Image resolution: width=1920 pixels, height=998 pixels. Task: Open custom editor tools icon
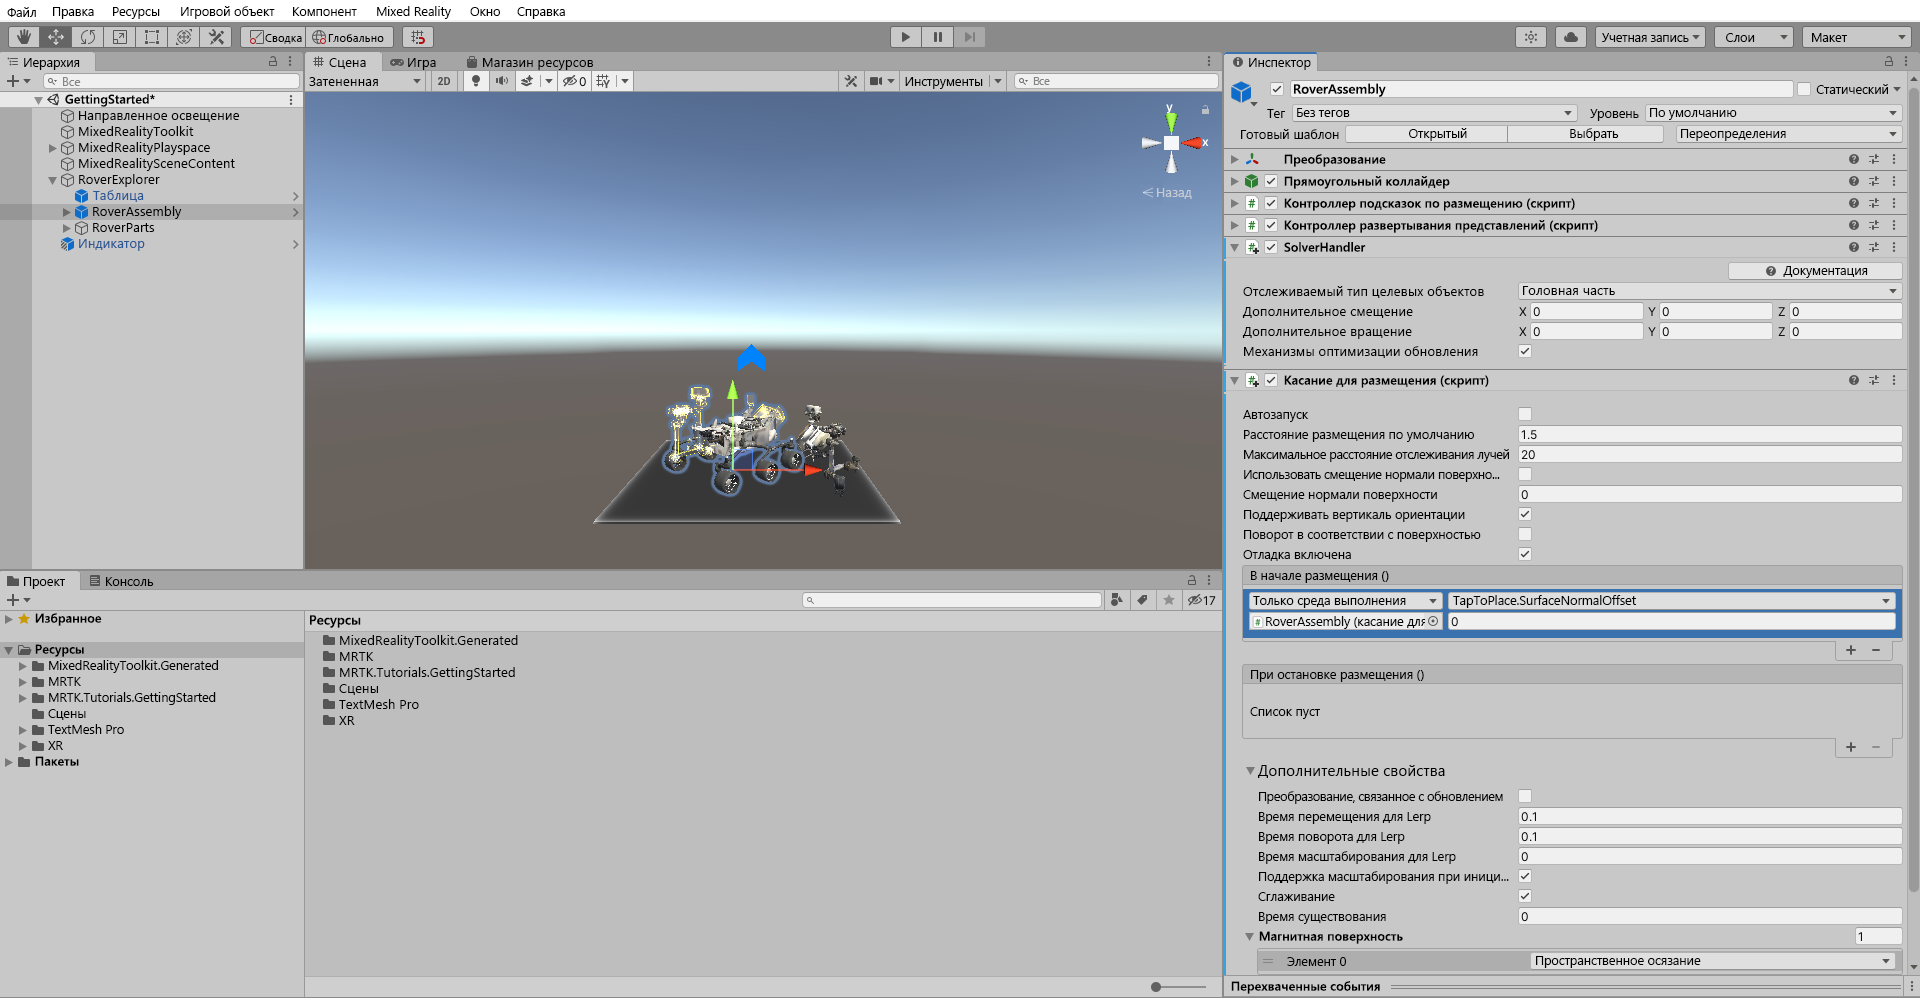[x=216, y=37]
